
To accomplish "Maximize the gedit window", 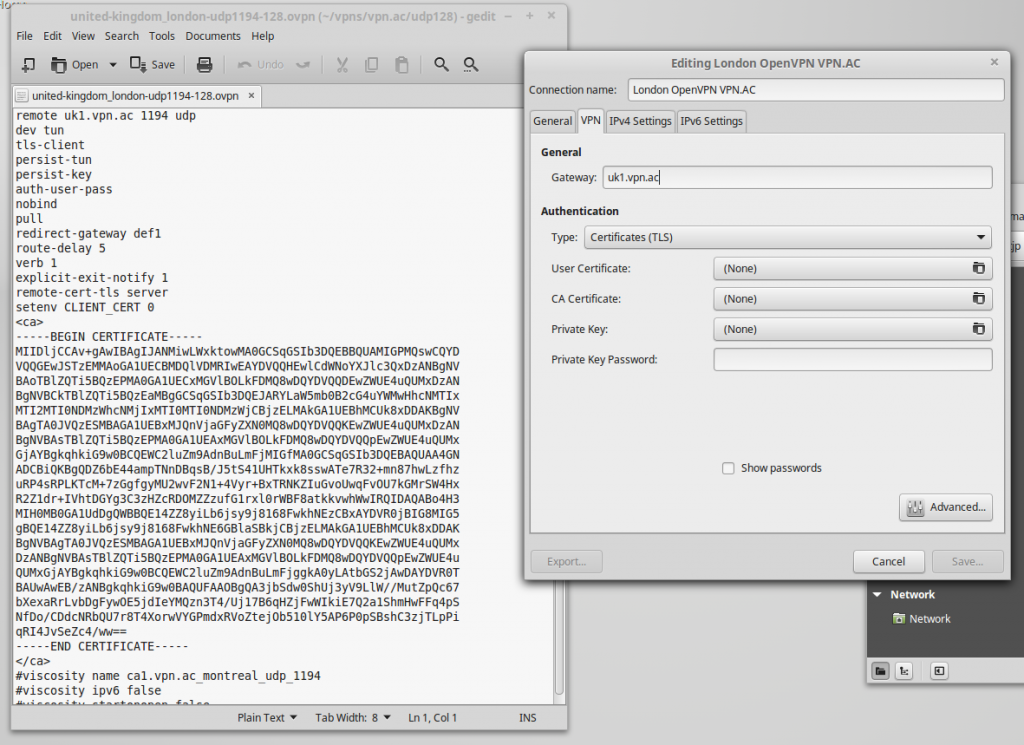I will coord(530,16).
